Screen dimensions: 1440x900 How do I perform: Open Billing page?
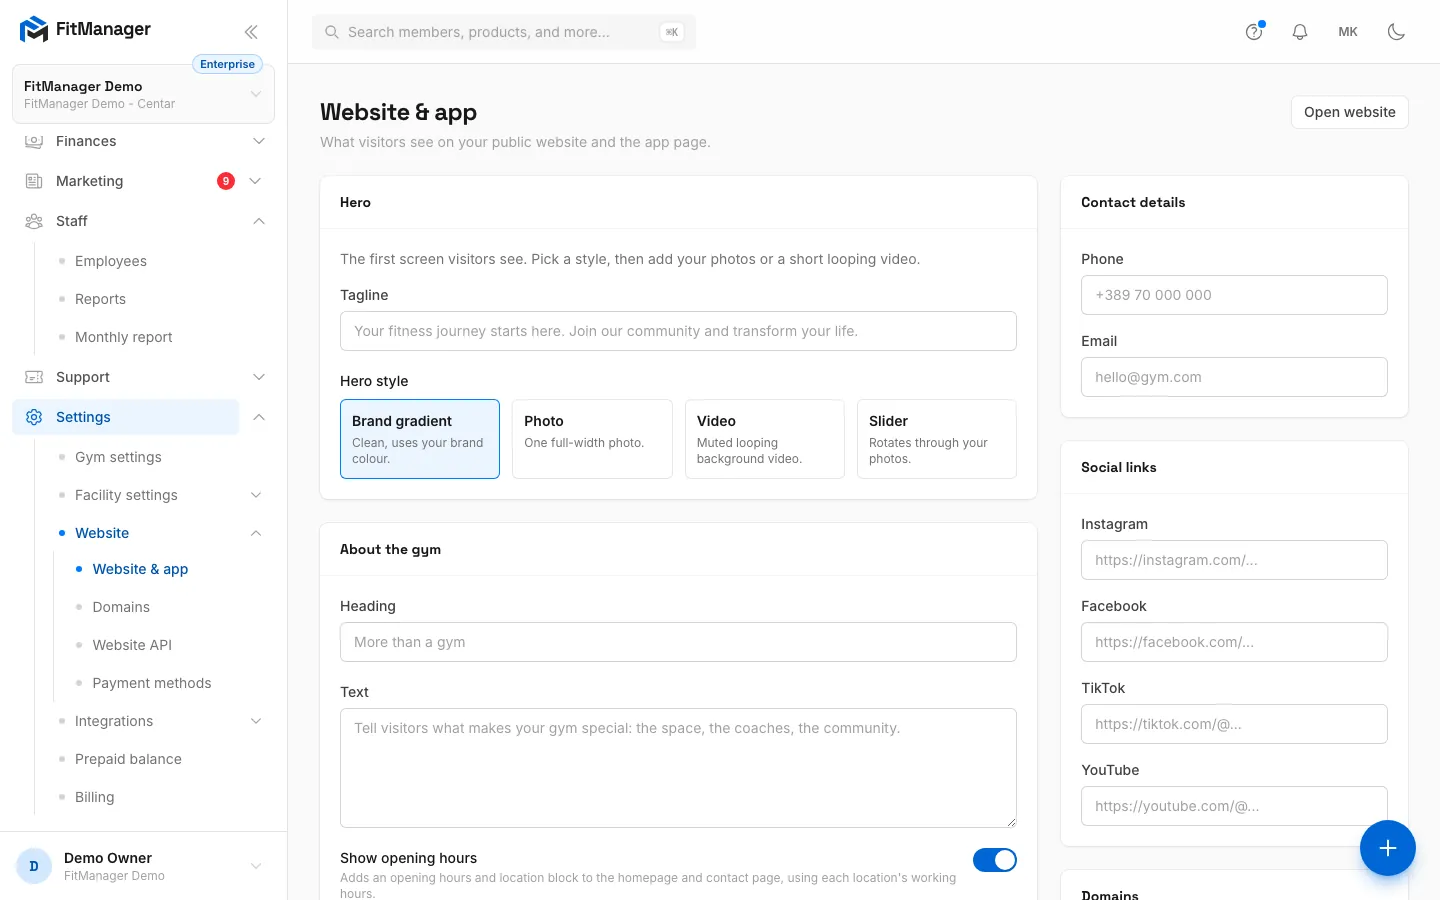pos(94,797)
